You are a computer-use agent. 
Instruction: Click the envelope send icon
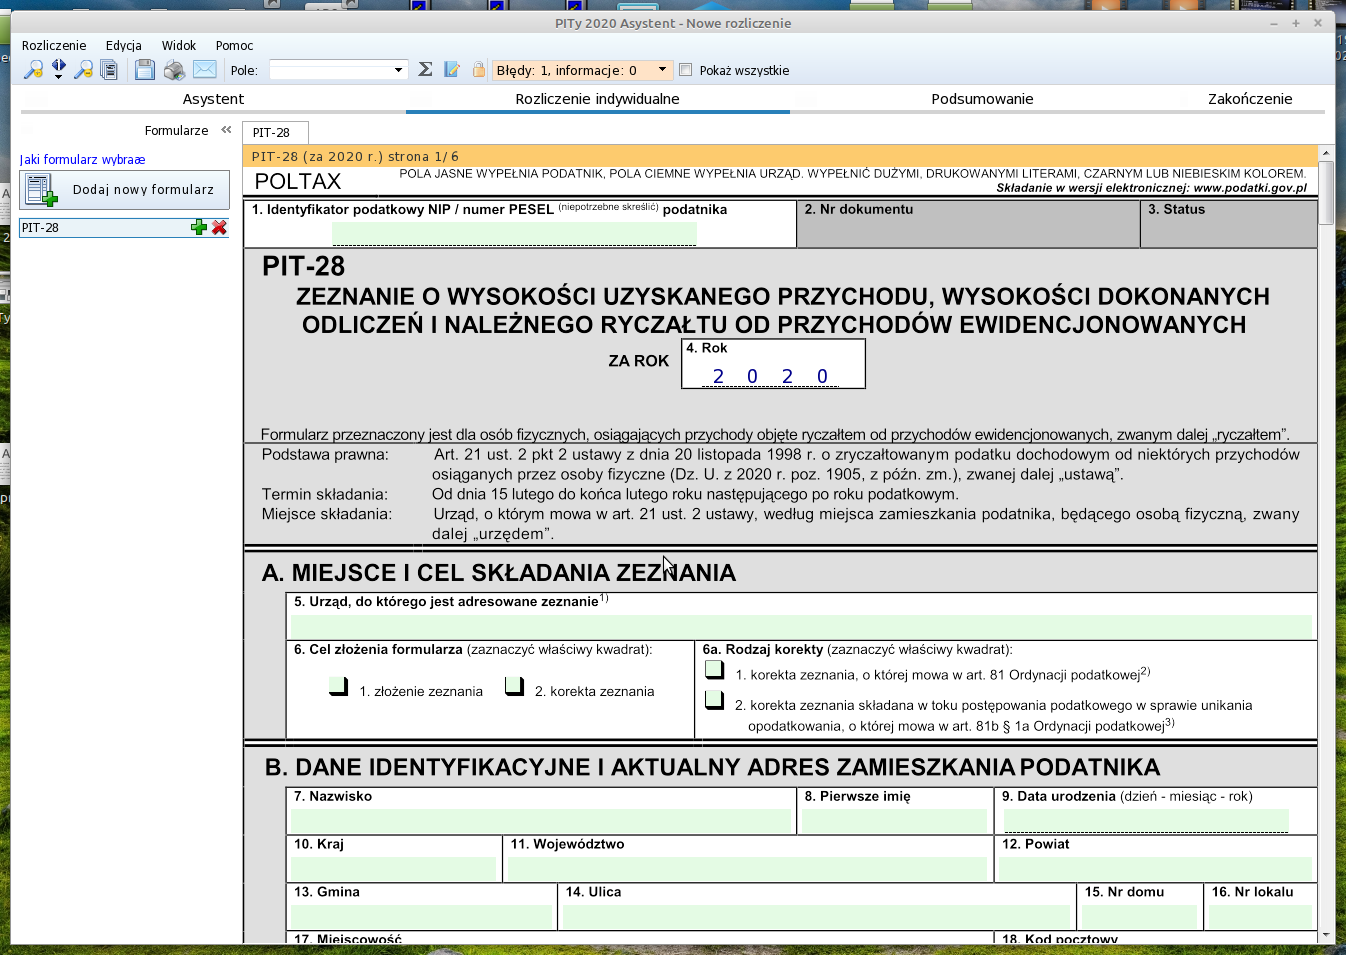click(204, 69)
